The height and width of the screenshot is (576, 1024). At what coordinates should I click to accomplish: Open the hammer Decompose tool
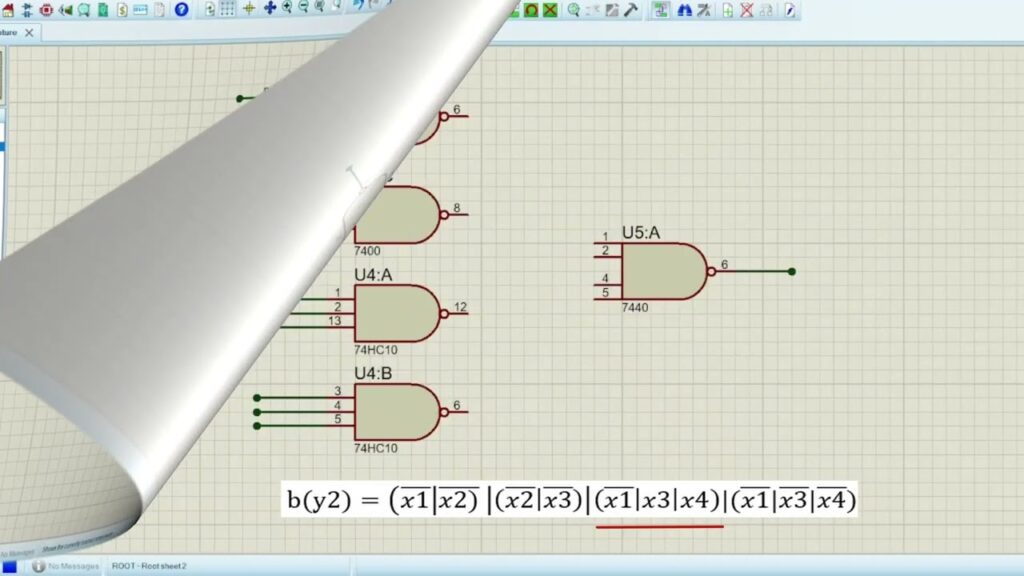[x=631, y=10]
